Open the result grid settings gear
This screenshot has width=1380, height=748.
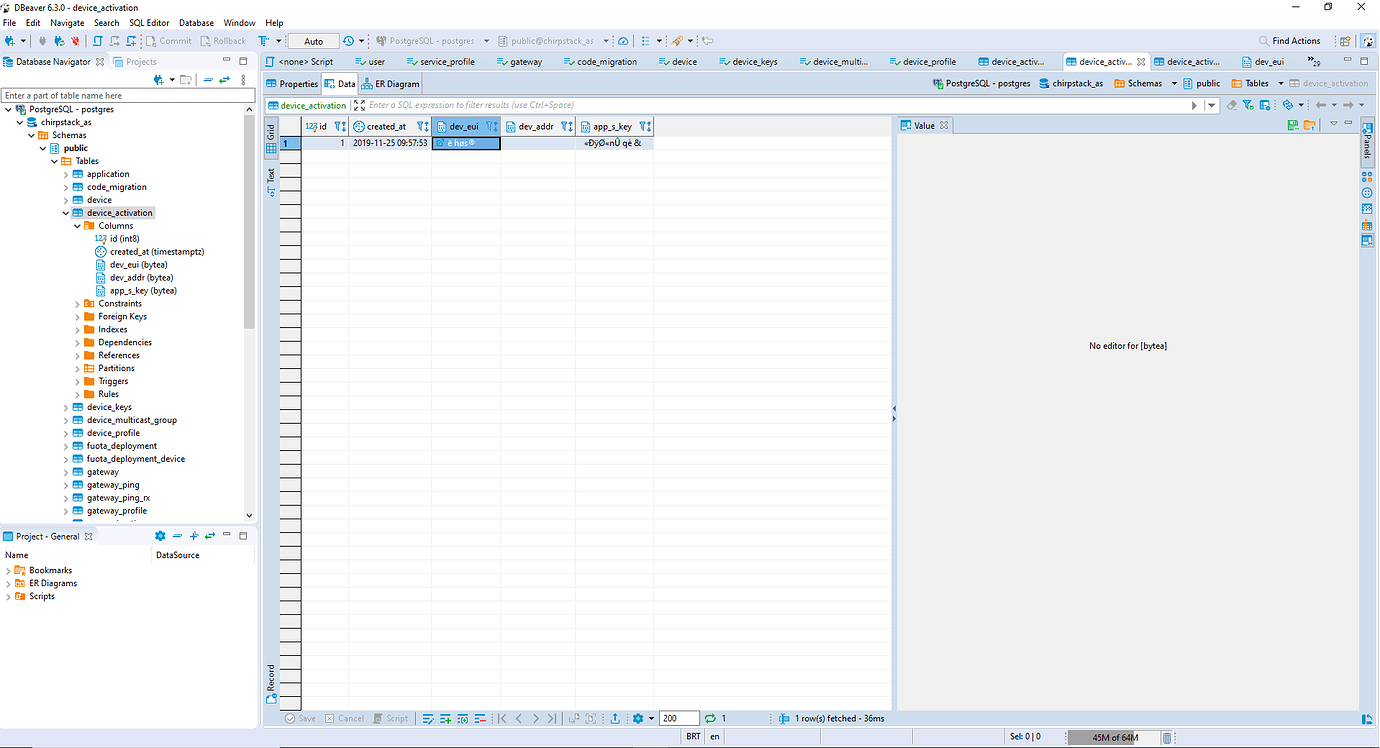pyautogui.click(x=638, y=718)
